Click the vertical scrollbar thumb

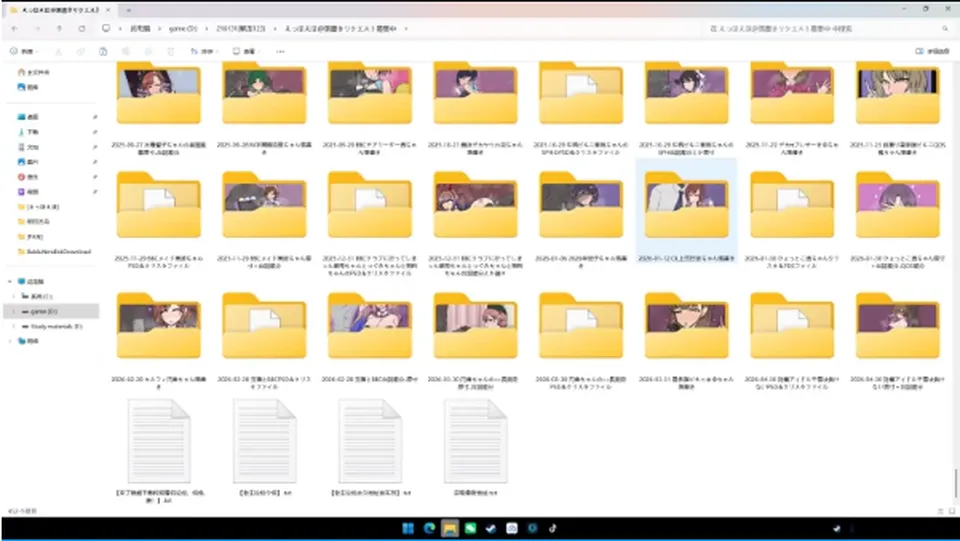pos(956,483)
